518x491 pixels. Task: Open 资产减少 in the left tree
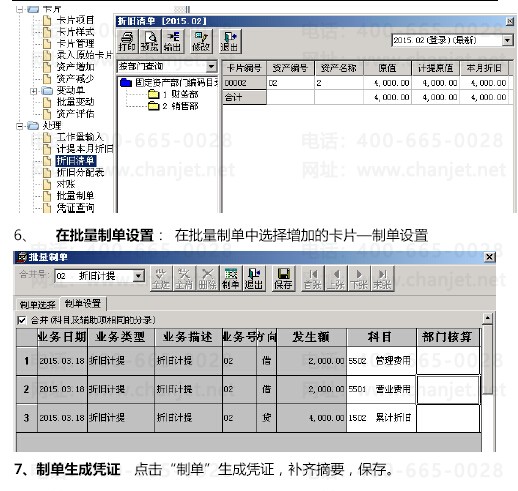75,78
